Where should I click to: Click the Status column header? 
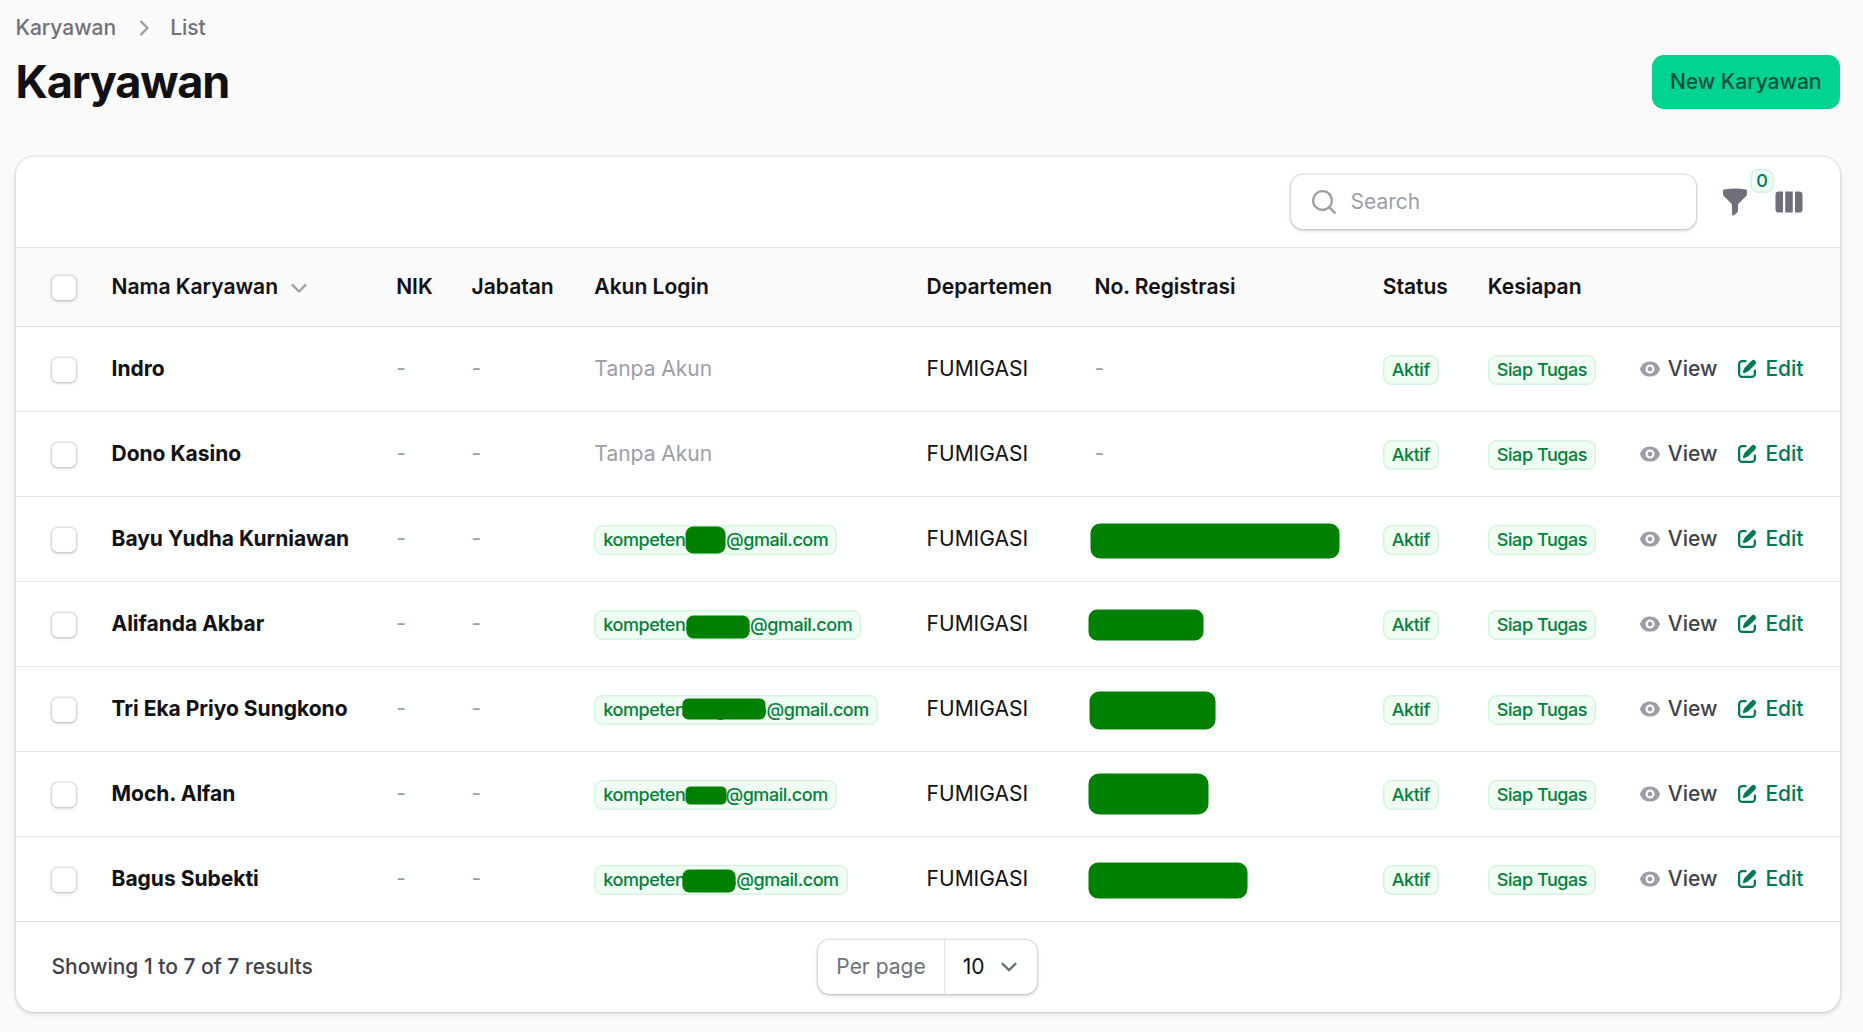pos(1414,287)
